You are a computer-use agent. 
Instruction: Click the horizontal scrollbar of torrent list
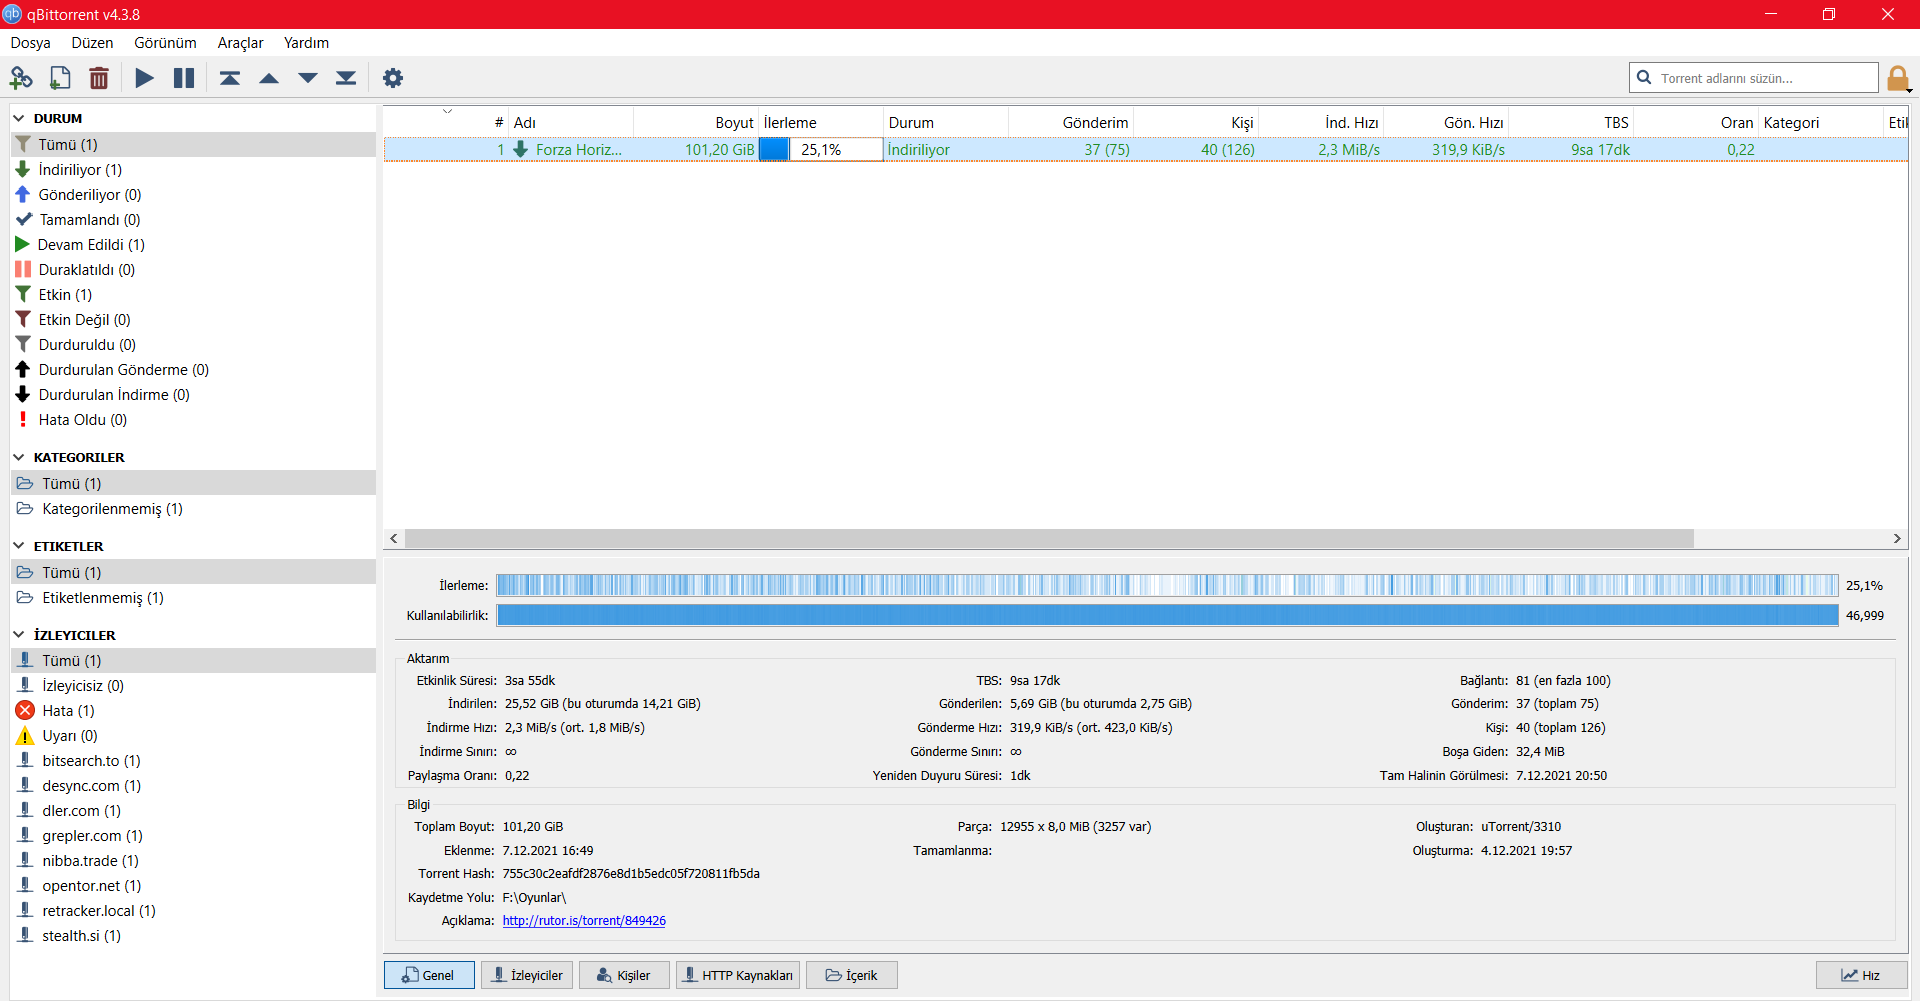pos(1049,538)
